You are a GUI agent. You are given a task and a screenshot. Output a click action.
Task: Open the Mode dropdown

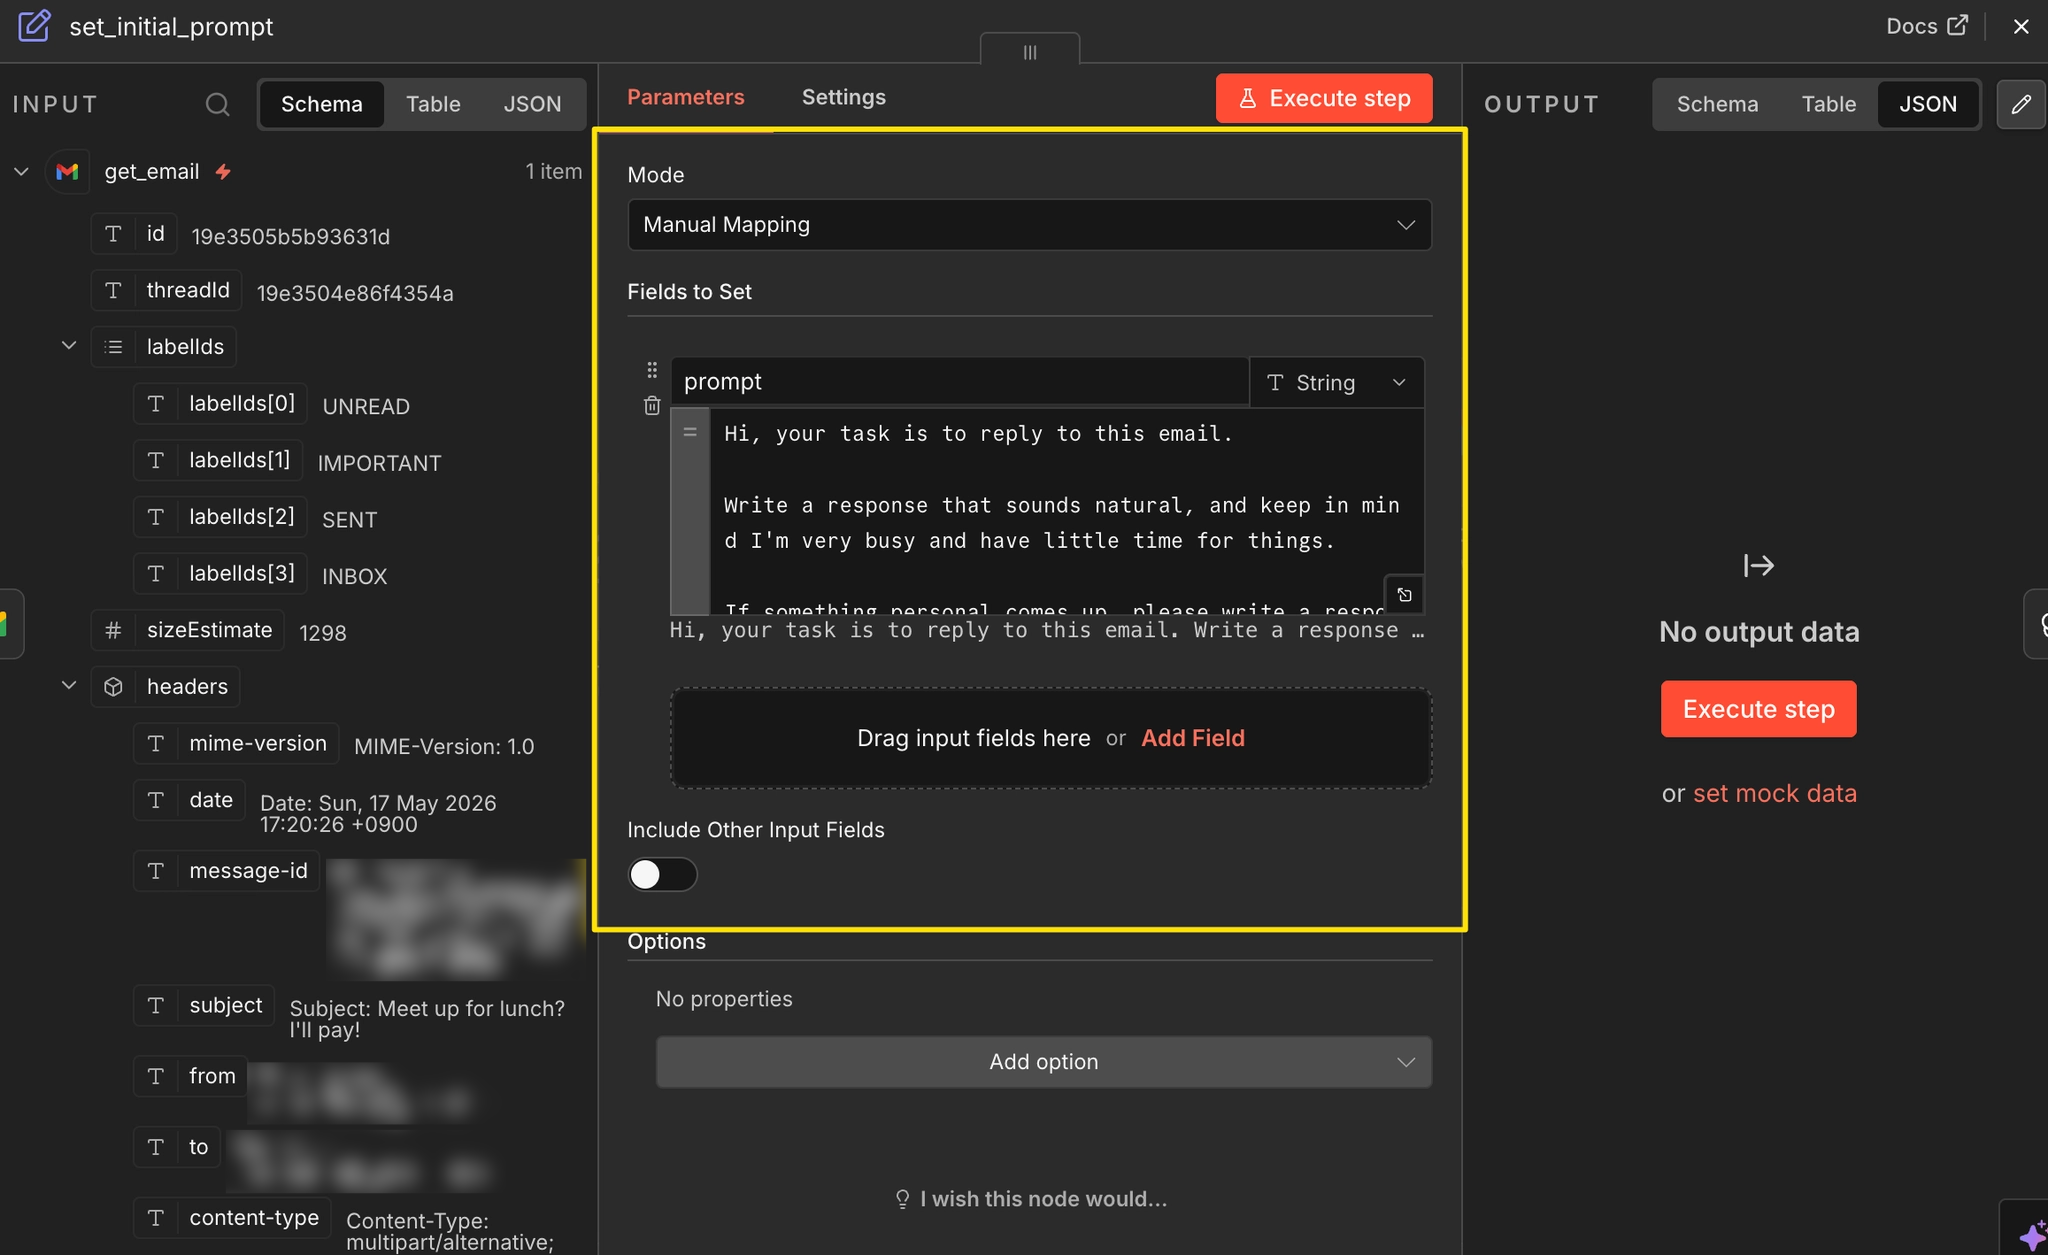pyautogui.click(x=1029, y=225)
